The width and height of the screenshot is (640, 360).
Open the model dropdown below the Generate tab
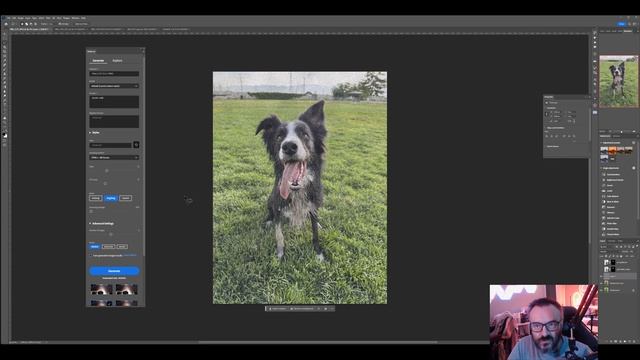pos(114,86)
